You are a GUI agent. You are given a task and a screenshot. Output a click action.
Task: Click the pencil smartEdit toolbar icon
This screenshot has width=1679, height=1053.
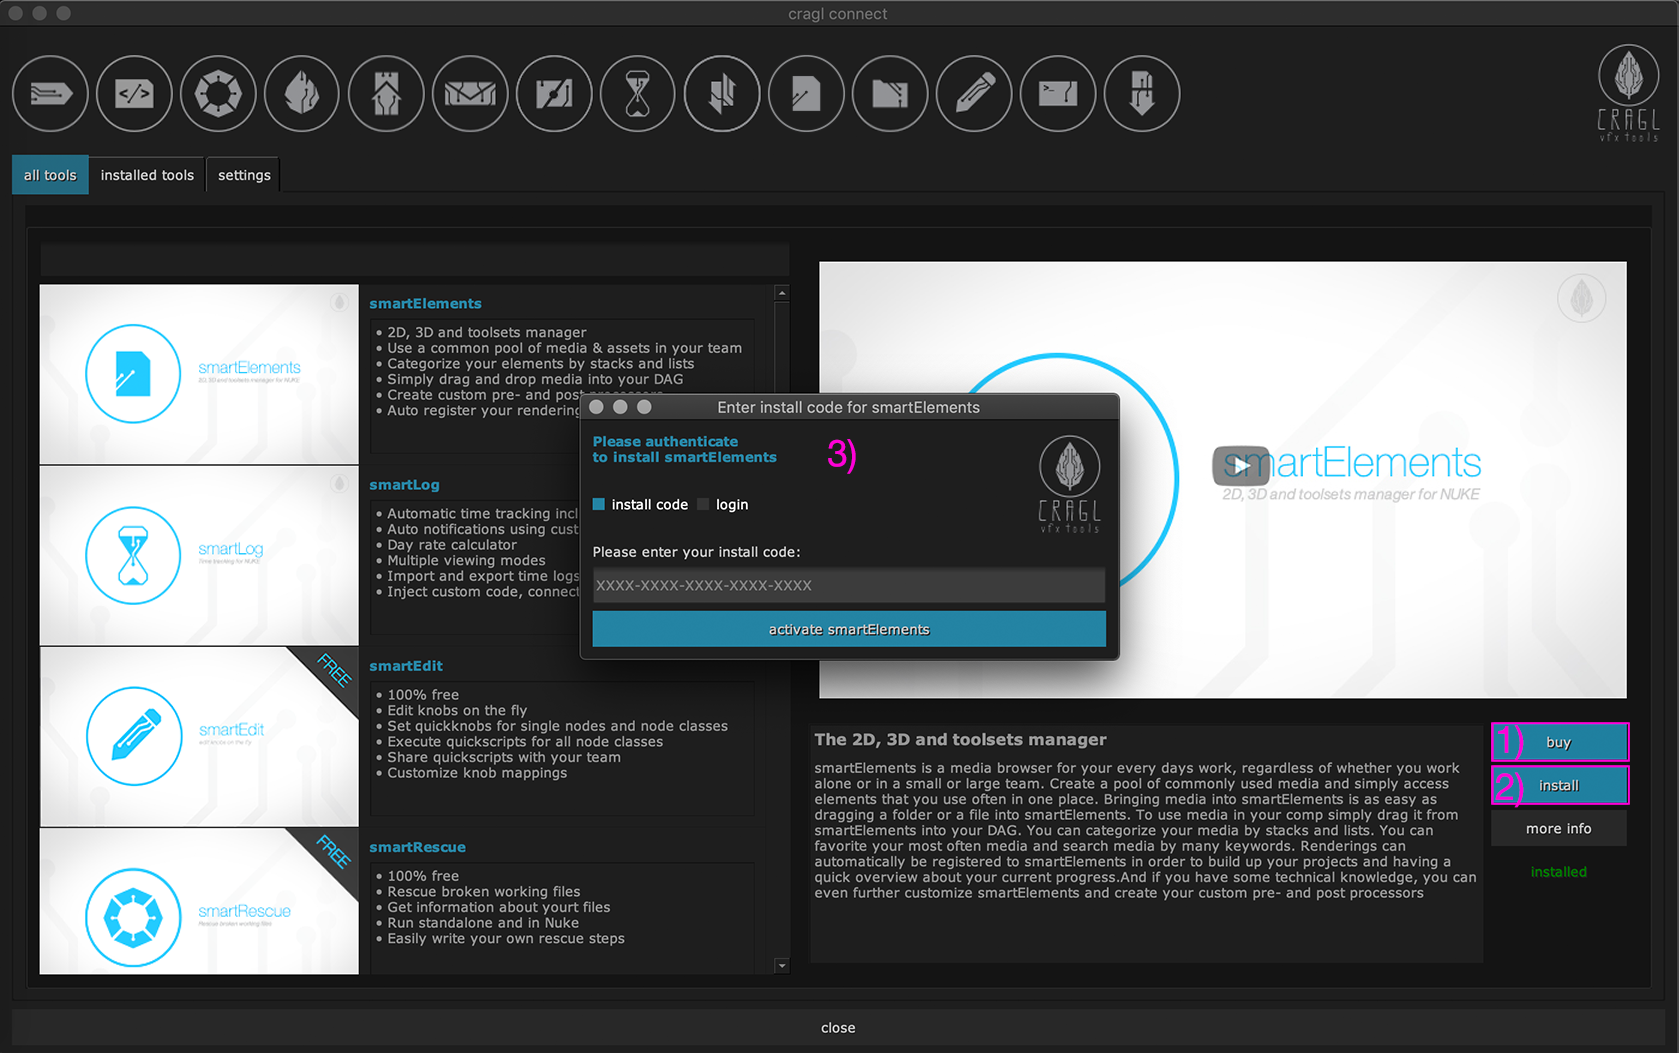click(x=974, y=94)
